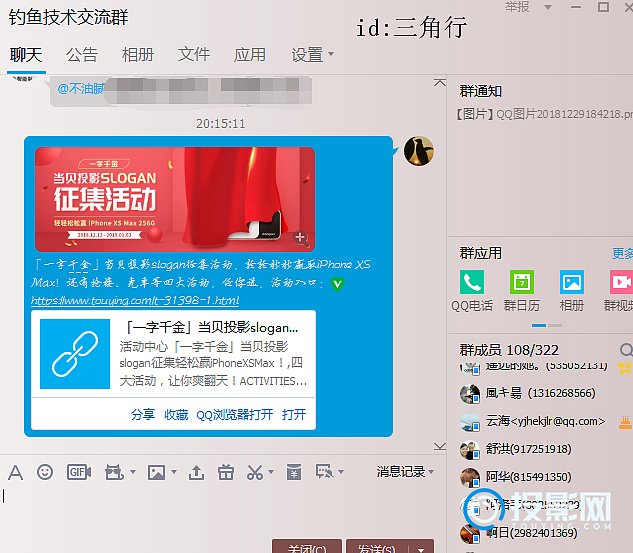The image size is (633, 553).
Task: Click the red envelope yuan icon
Action: (x=294, y=472)
